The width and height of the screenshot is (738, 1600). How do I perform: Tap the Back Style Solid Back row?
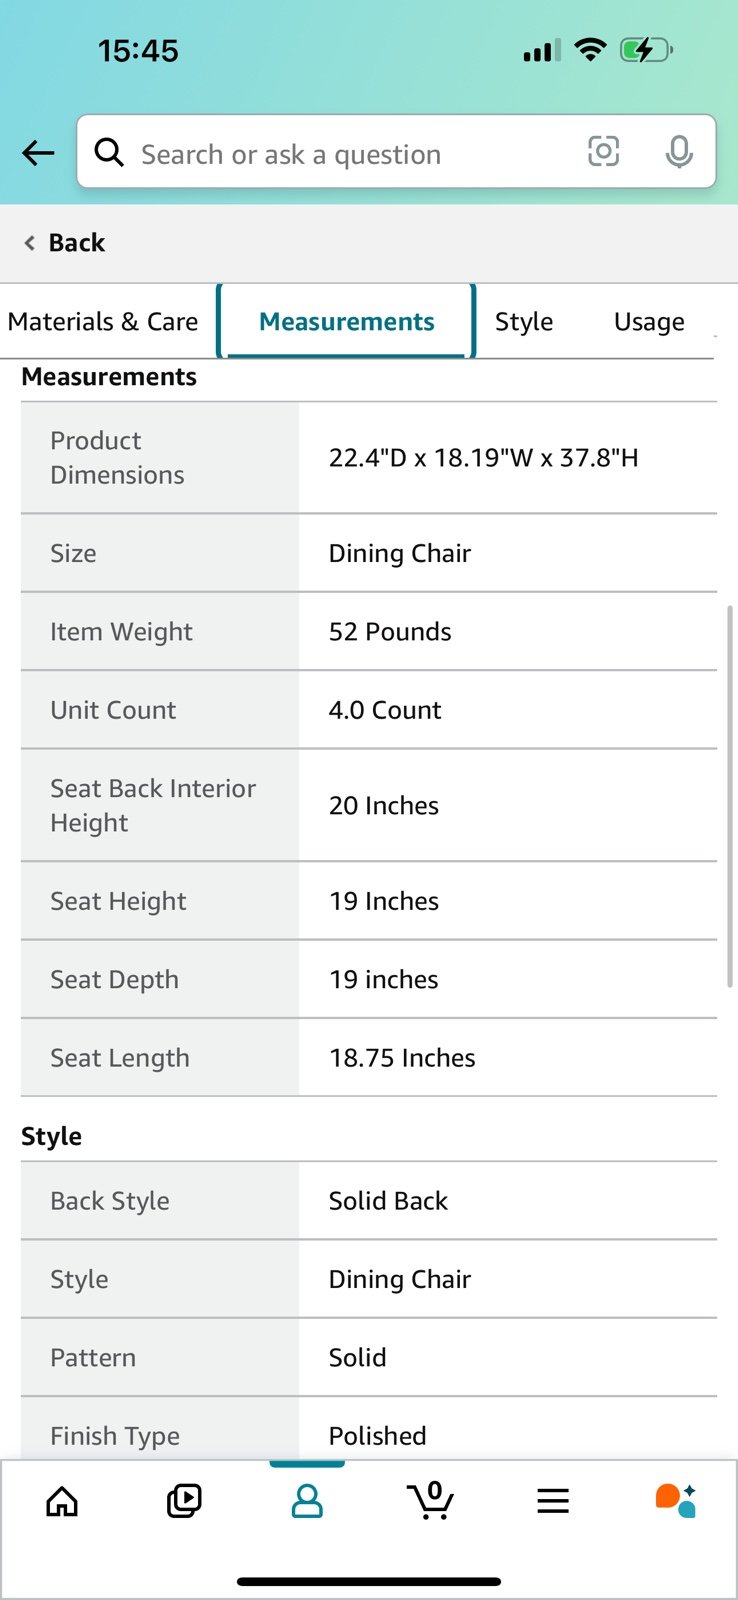click(x=369, y=1201)
